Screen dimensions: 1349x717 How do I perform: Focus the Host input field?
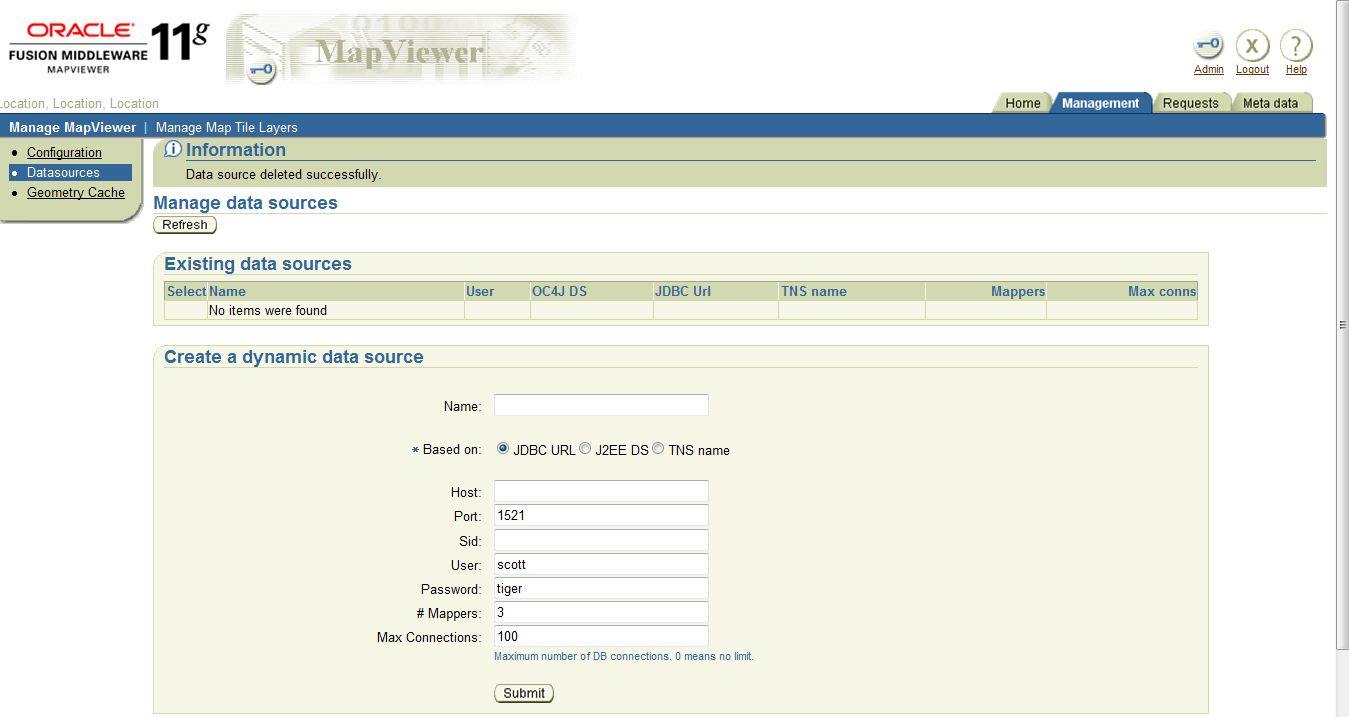point(601,491)
